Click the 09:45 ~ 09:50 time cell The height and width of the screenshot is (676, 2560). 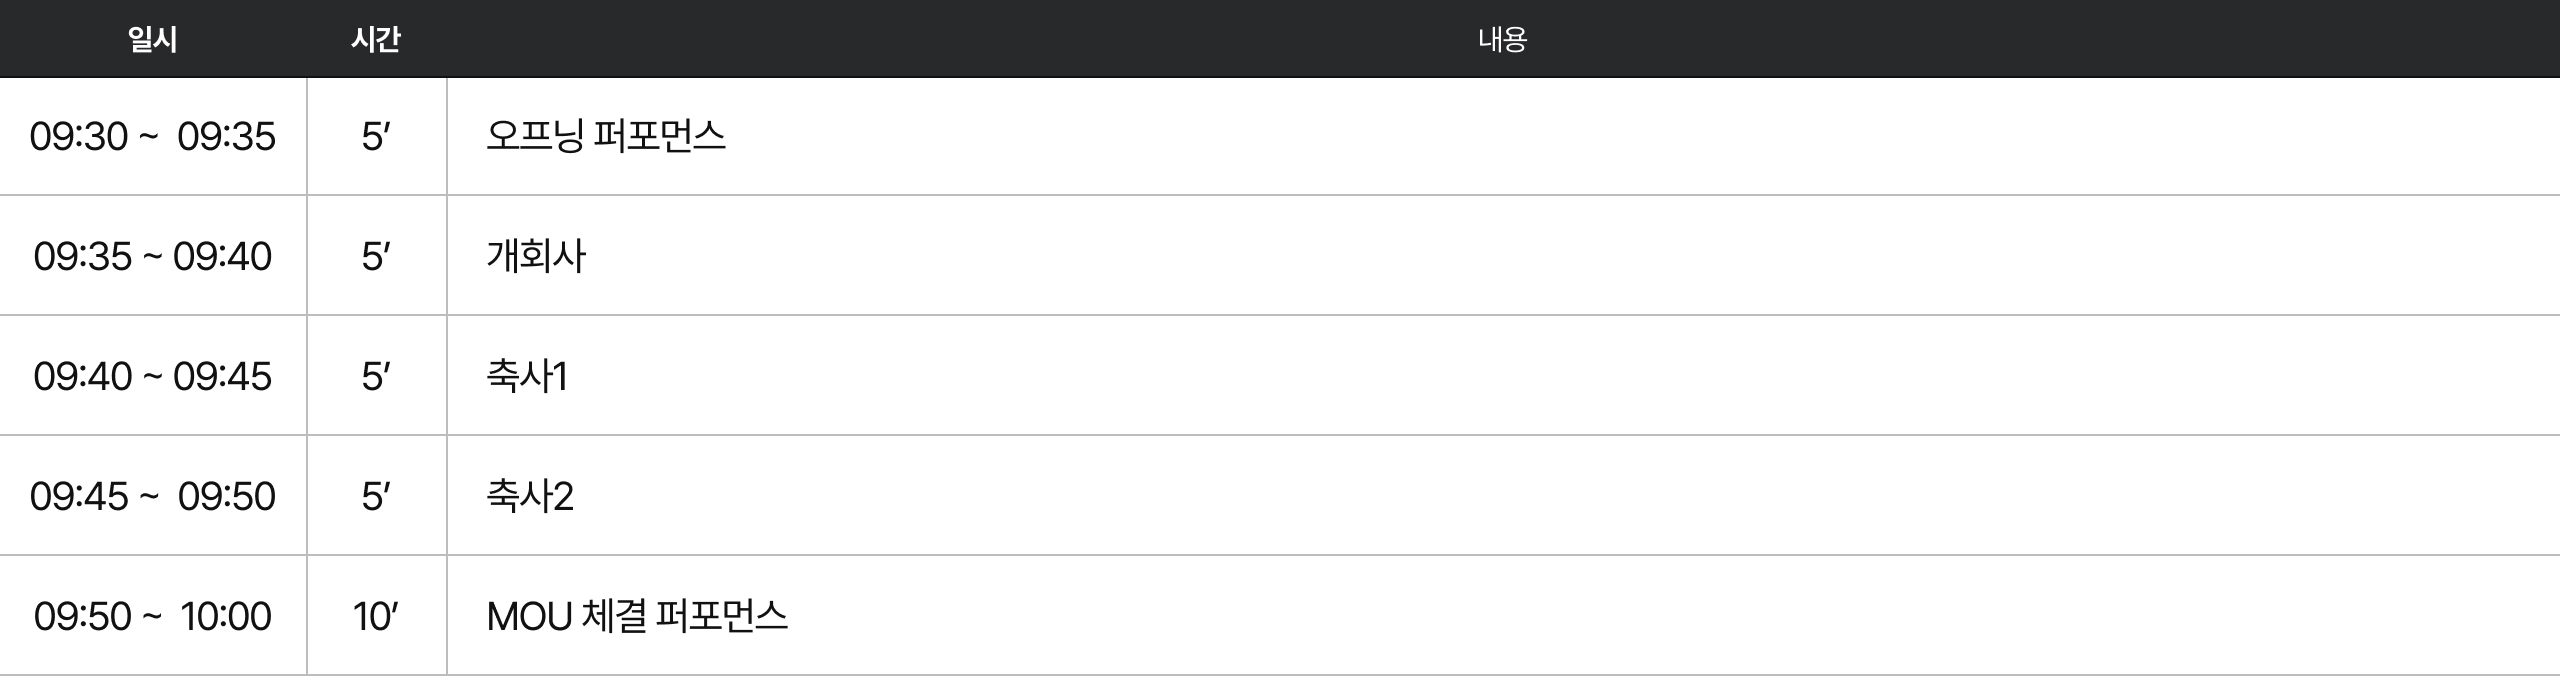pyautogui.click(x=153, y=496)
